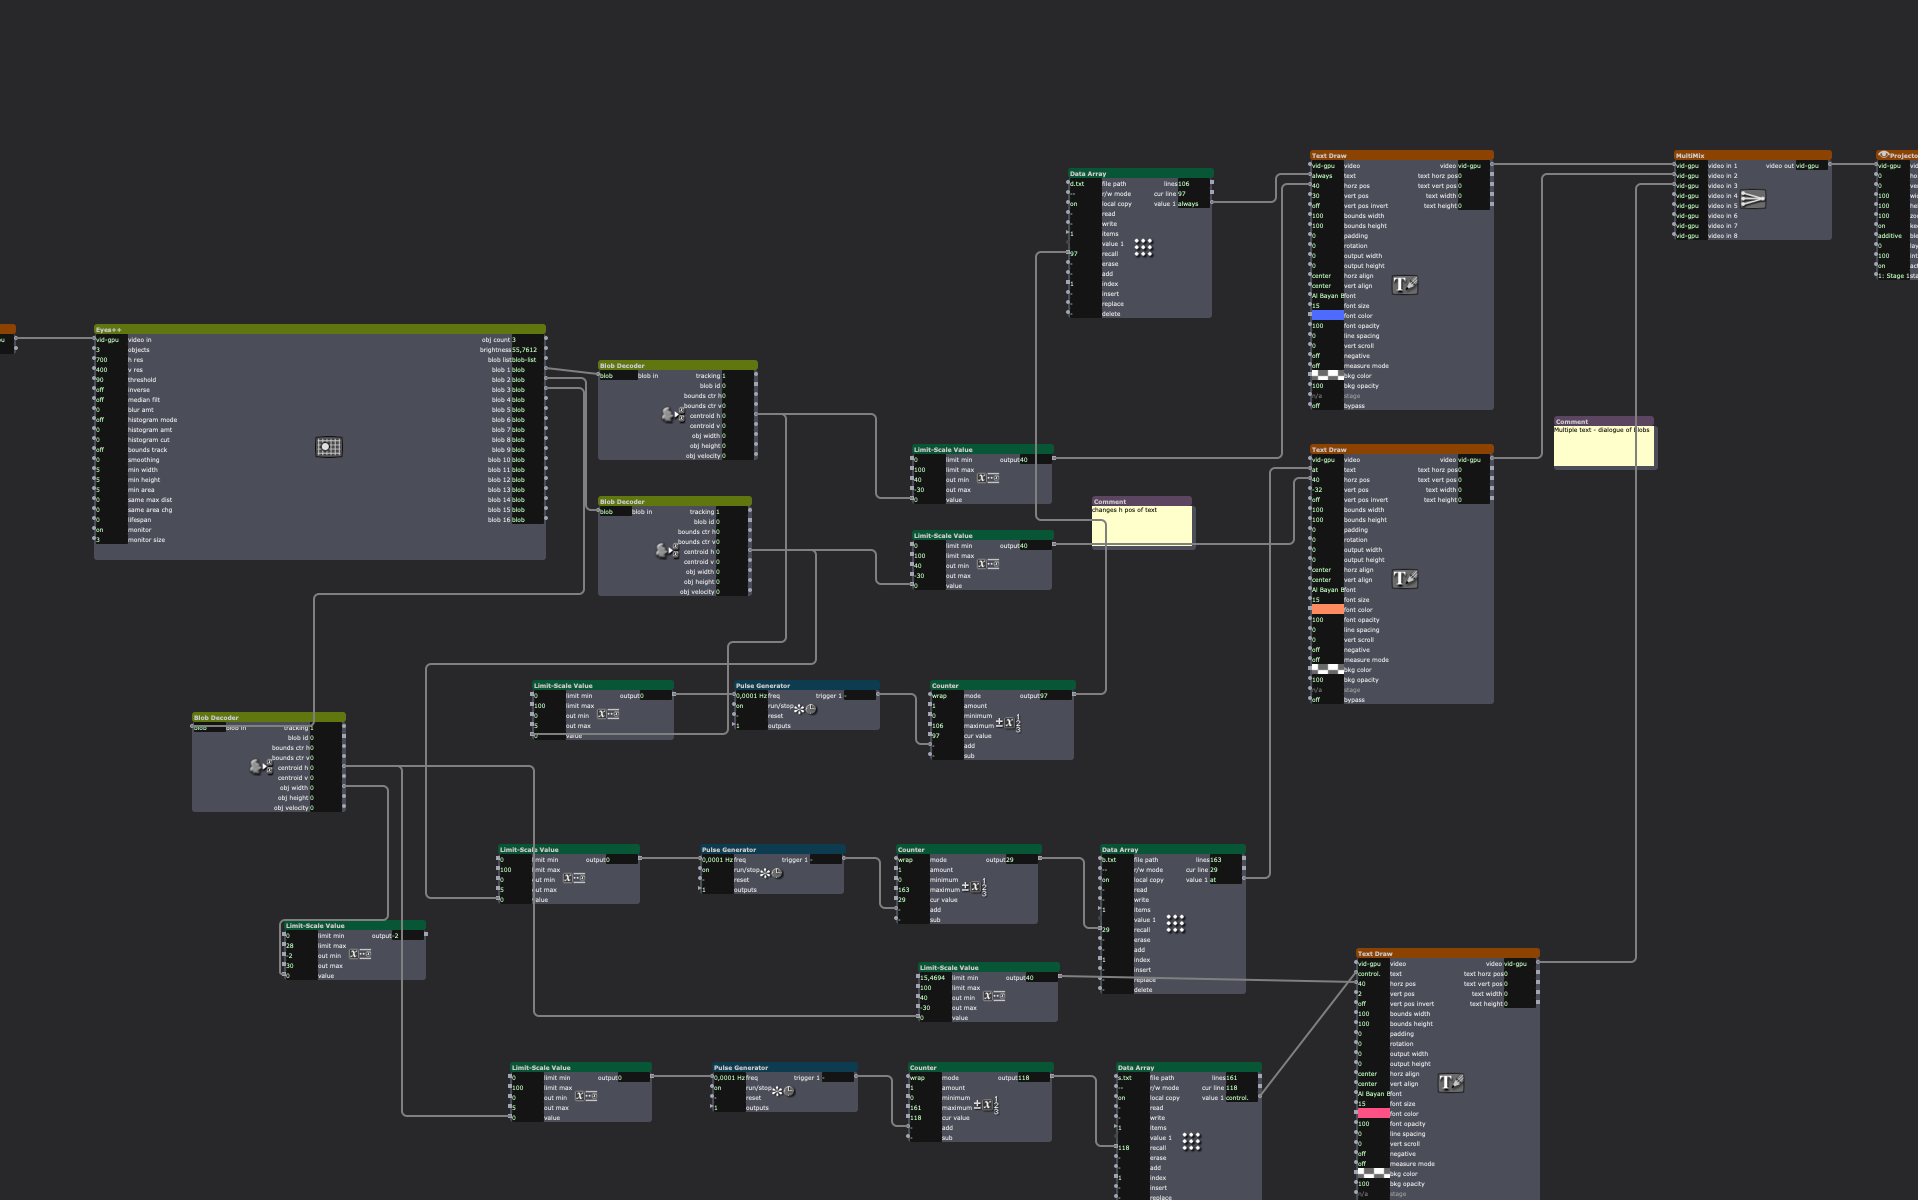Open horz align value on blue-font Text Draw
The height and width of the screenshot is (1200, 1918).
point(1327,276)
